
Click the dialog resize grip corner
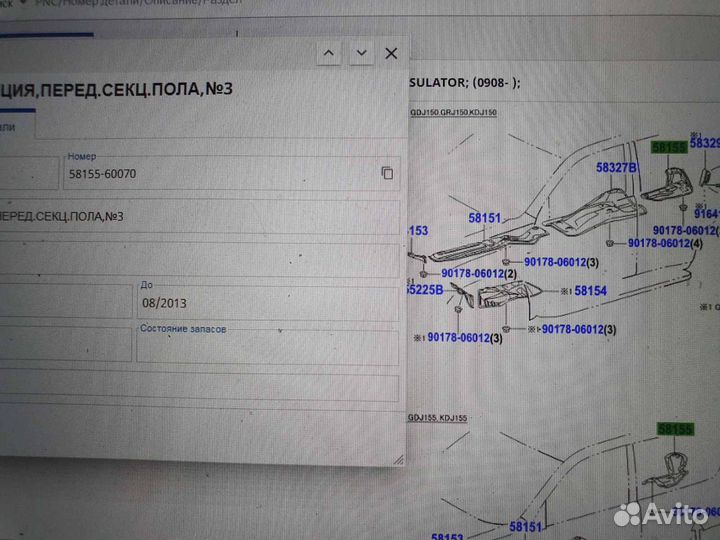click(x=398, y=459)
